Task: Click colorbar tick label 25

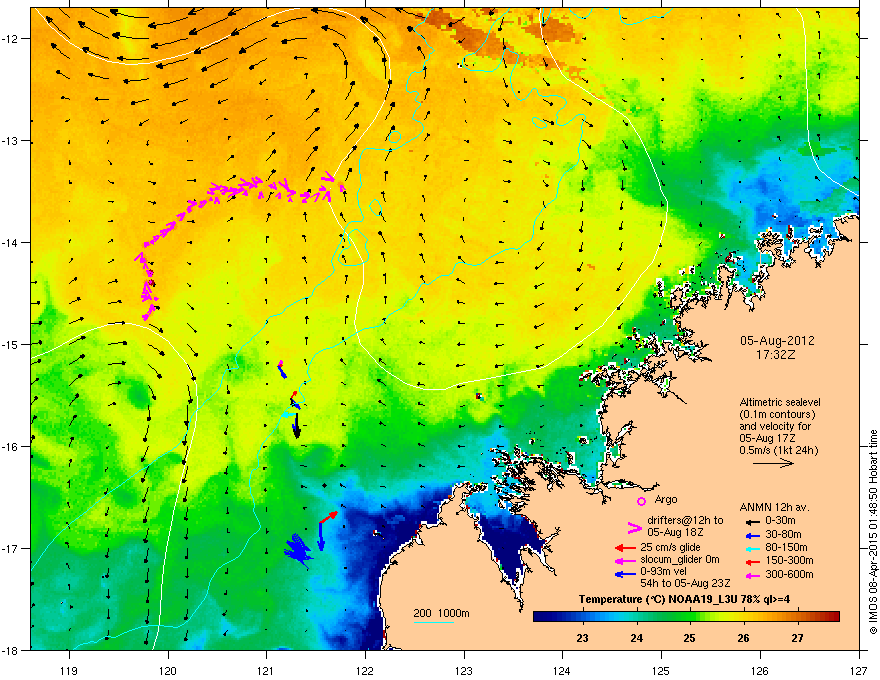Action: (x=690, y=638)
